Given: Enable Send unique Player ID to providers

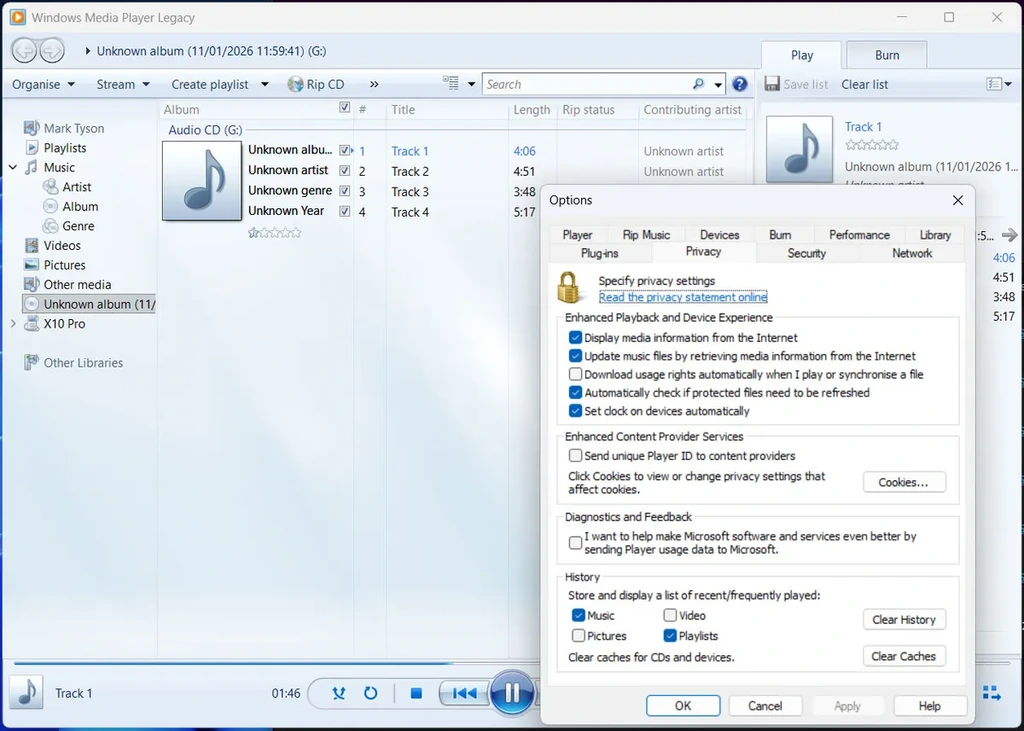Looking at the screenshot, I should (575, 455).
